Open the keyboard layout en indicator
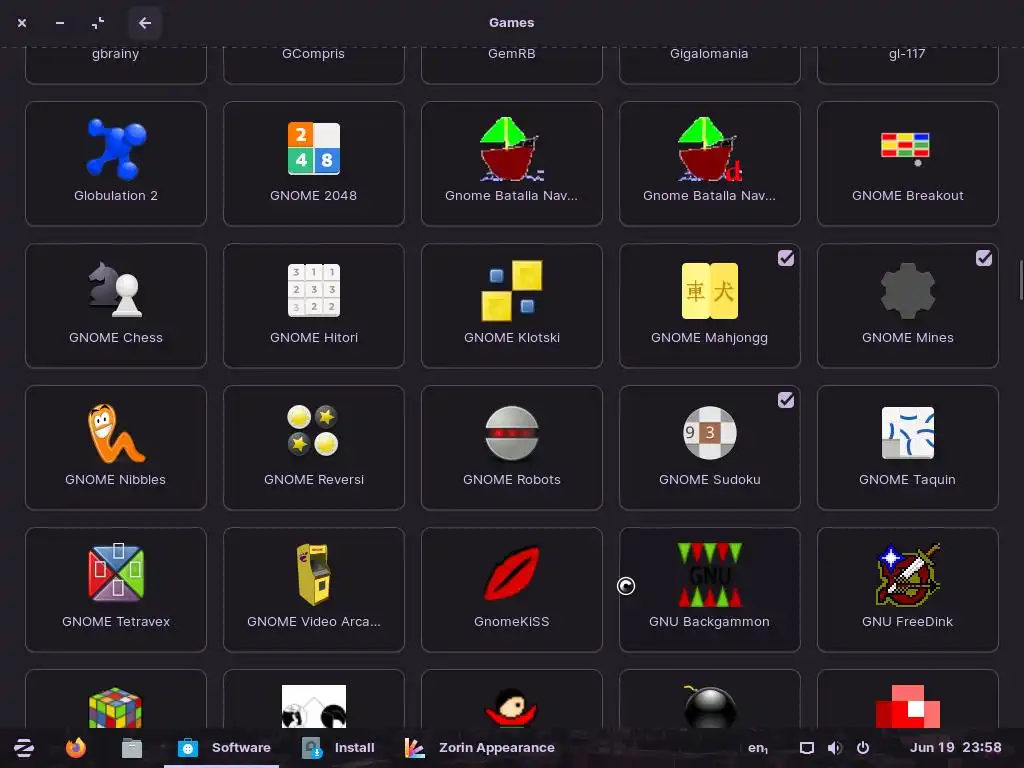The height and width of the screenshot is (768, 1024). click(x=758, y=748)
